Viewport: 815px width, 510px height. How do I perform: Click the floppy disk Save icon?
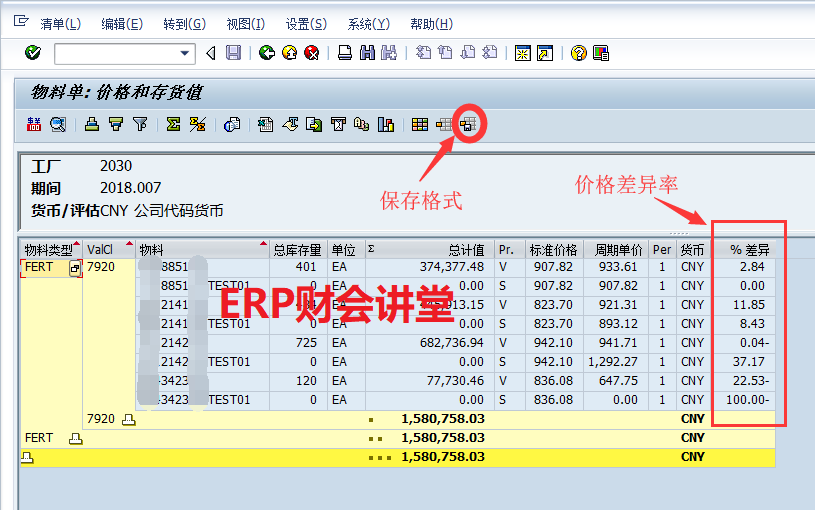coord(233,53)
